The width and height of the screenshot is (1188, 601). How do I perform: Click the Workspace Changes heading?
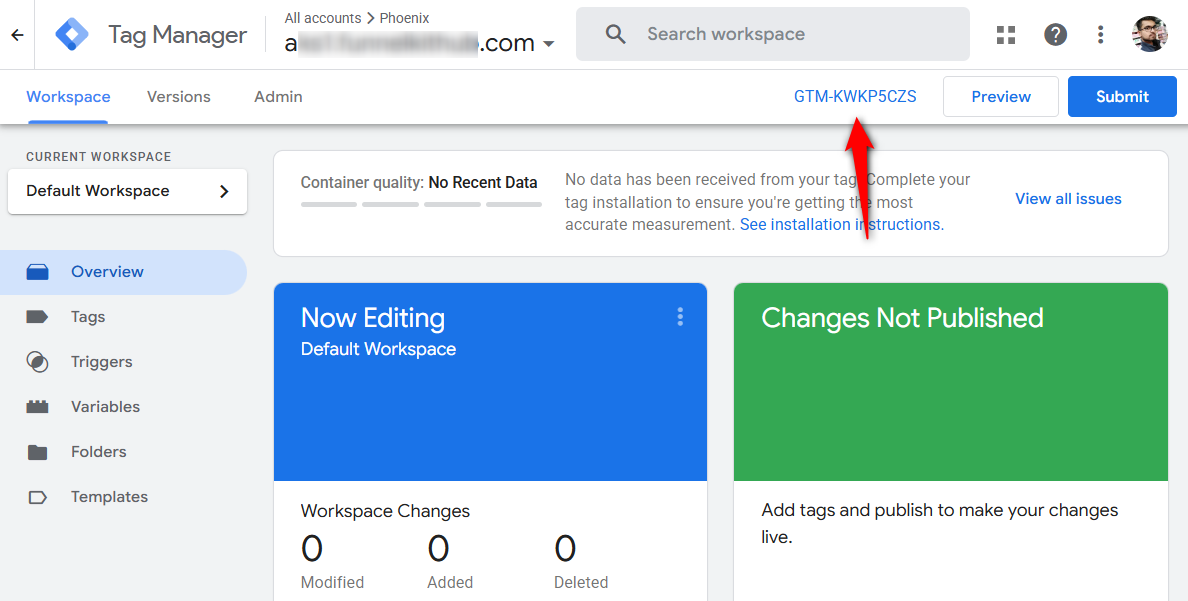(x=385, y=511)
